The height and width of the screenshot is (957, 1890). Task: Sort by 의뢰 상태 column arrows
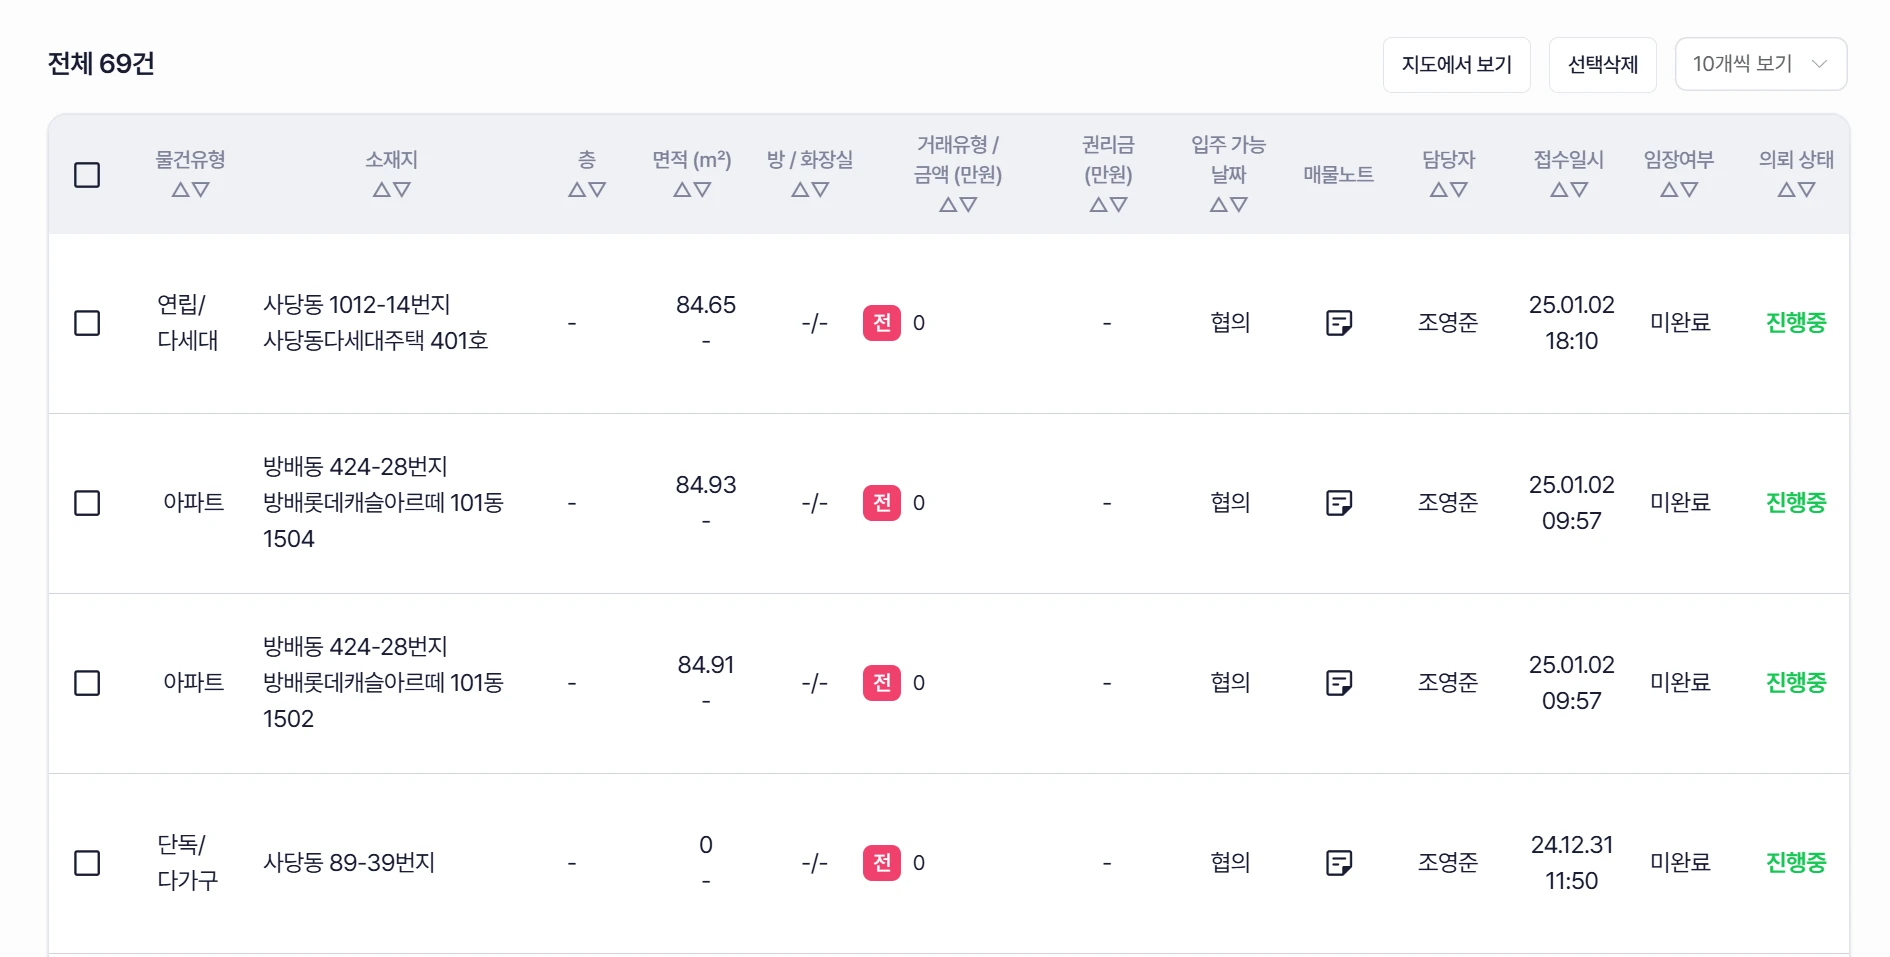pyautogui.click(x=1796, y=190)
